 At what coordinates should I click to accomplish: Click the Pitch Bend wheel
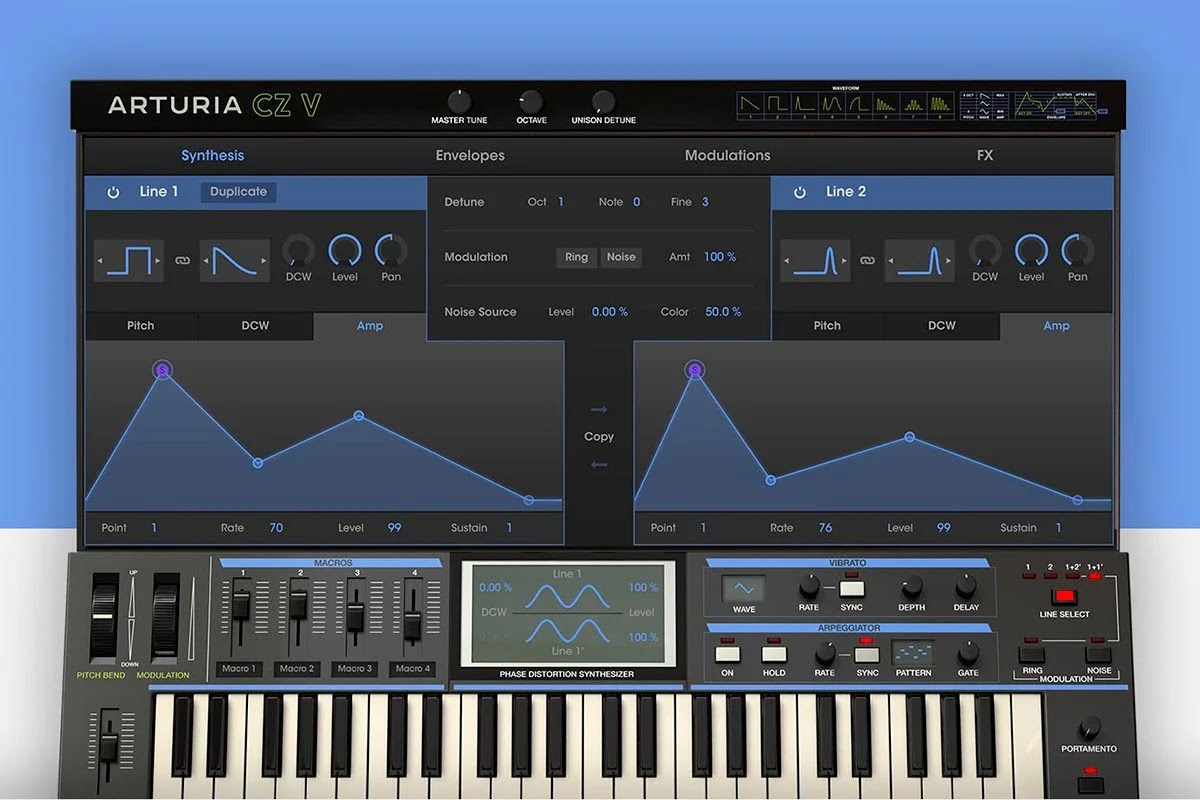click(104, 617)
